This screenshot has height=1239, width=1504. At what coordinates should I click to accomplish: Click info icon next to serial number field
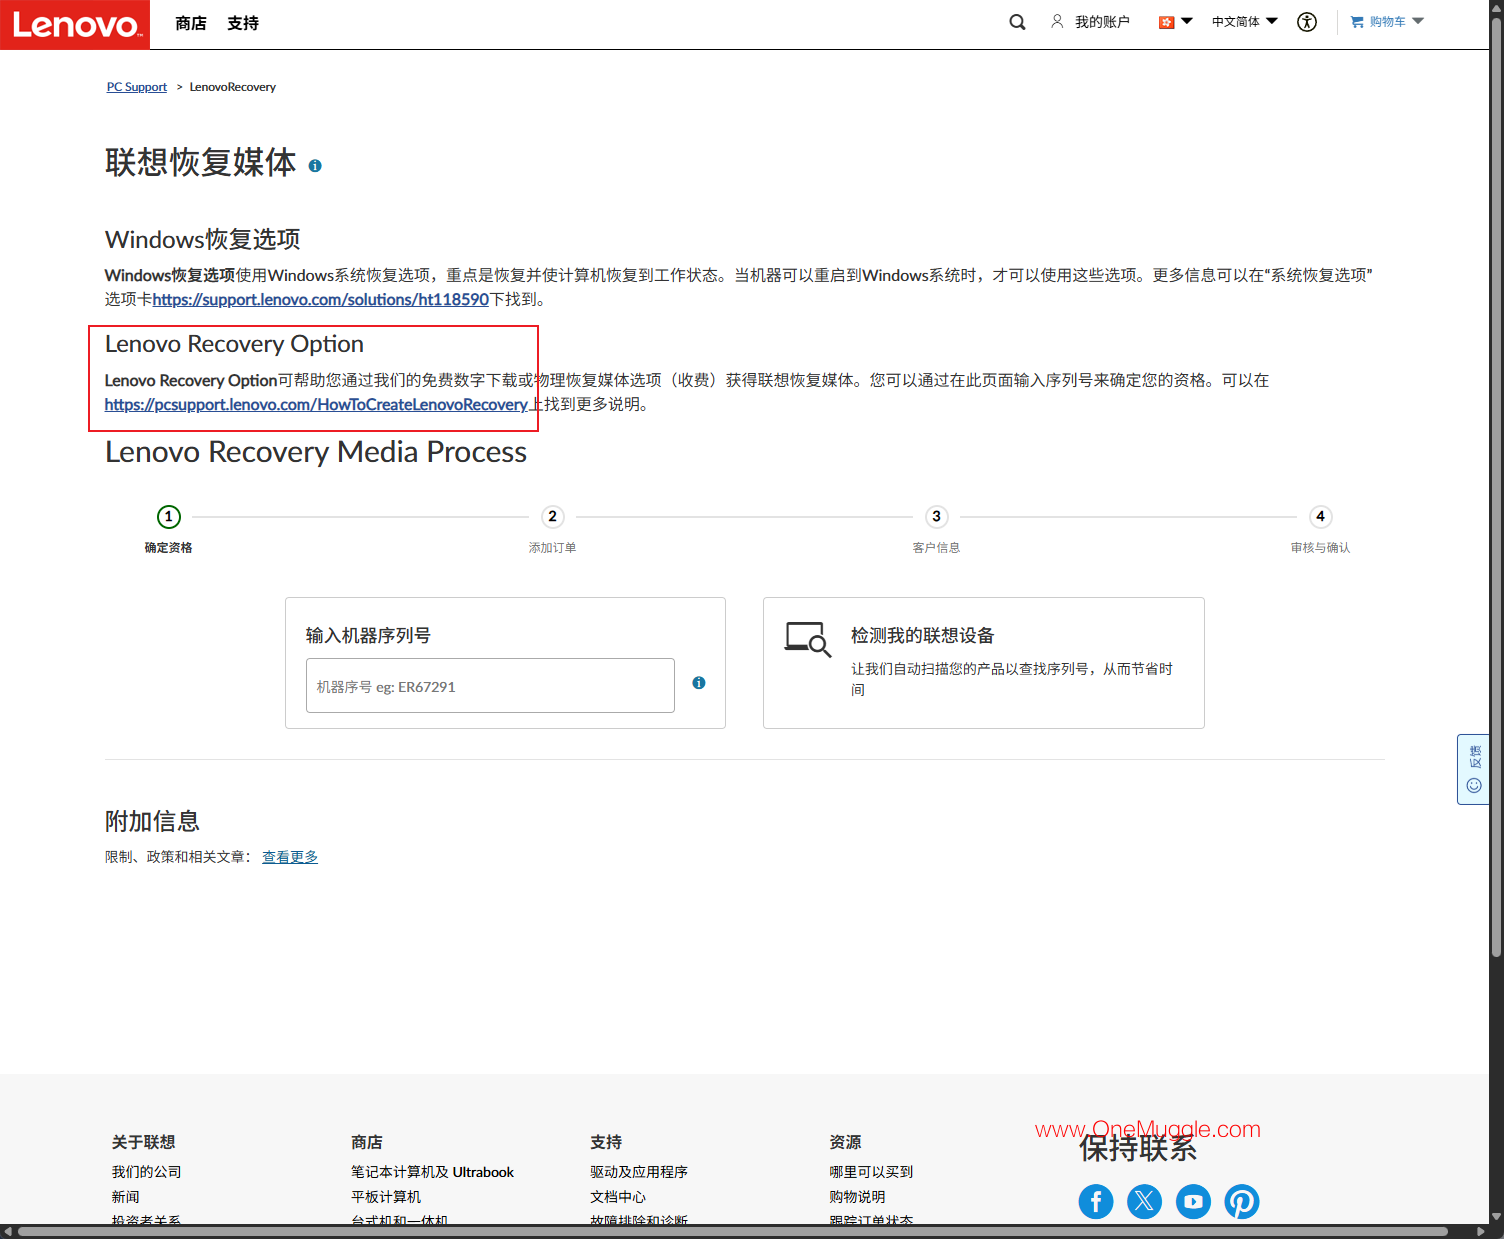click(699, 683)
